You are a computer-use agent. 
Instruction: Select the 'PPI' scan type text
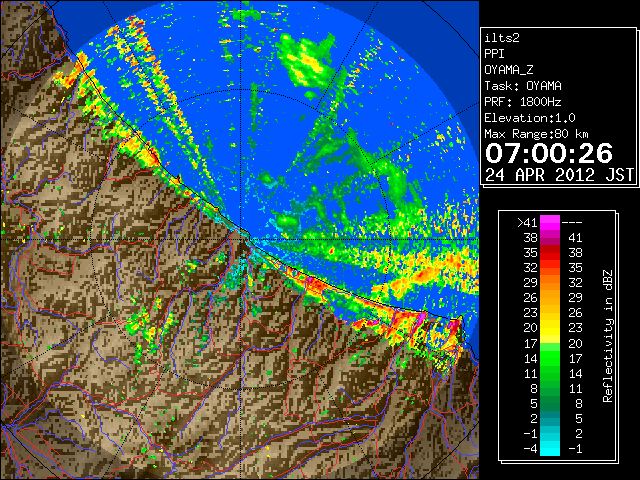[494, 54]
